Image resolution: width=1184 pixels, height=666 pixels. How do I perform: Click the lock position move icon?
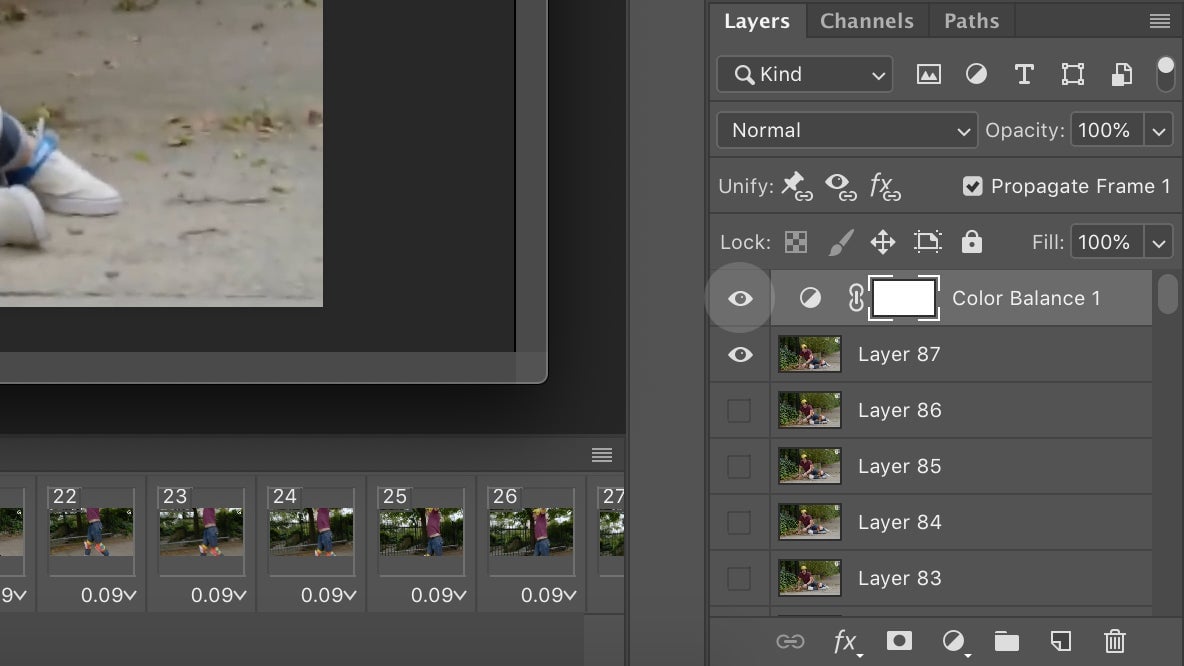click(883, 242)
